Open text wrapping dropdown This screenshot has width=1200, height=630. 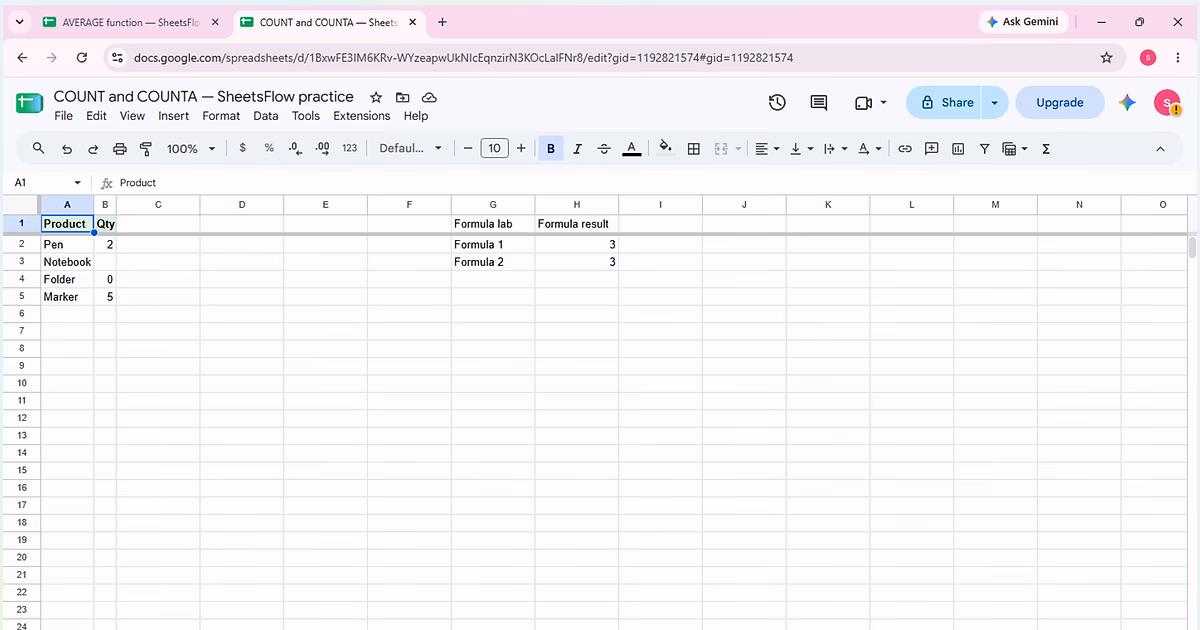point(834,148)
